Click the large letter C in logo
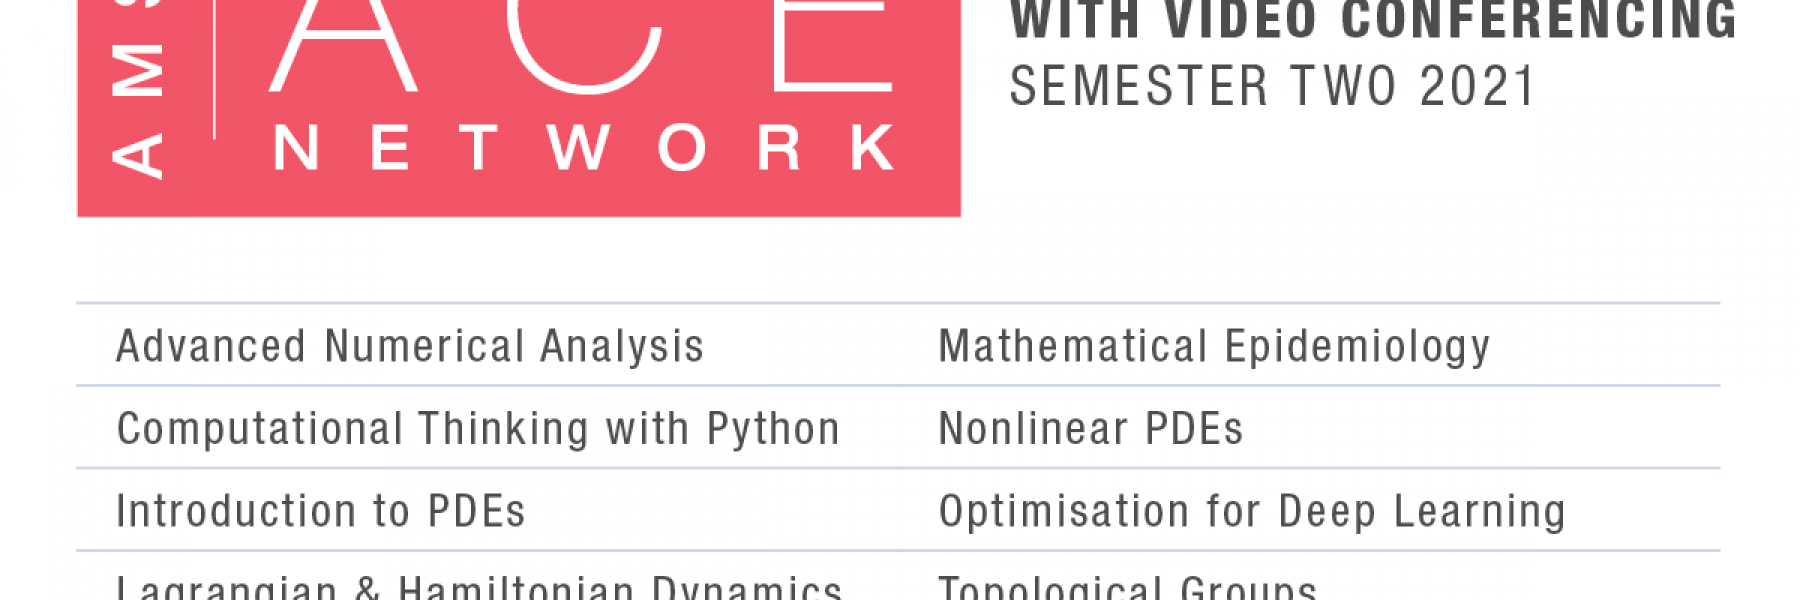1800x600 pixels. 584,47
